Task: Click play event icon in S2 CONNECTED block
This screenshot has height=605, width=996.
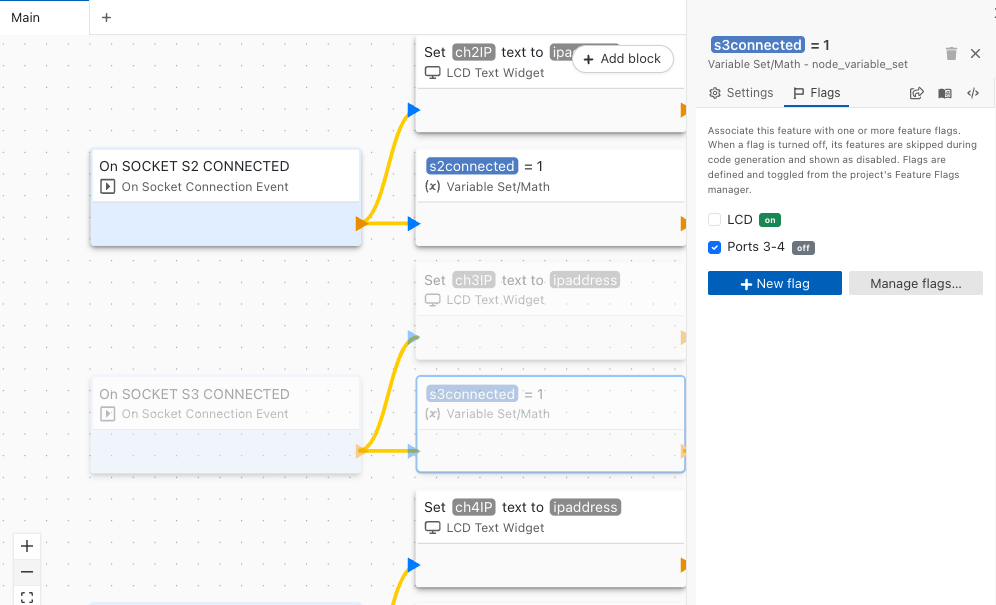Action: (x=107, y=187)
